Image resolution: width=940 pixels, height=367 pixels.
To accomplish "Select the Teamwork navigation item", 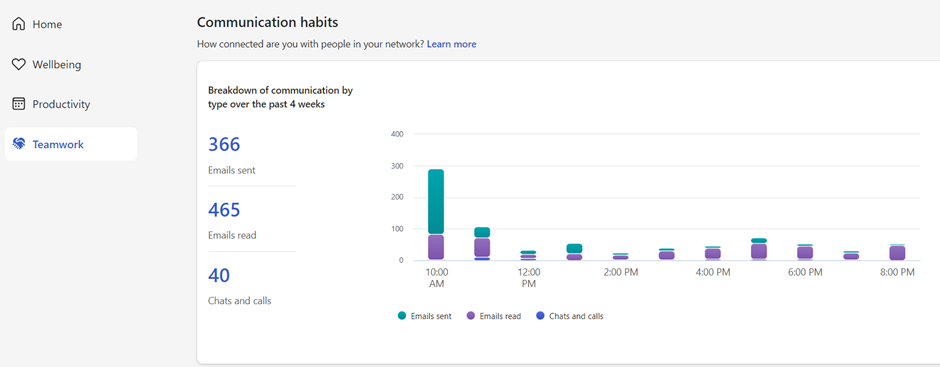I will (x=71, y=144).
